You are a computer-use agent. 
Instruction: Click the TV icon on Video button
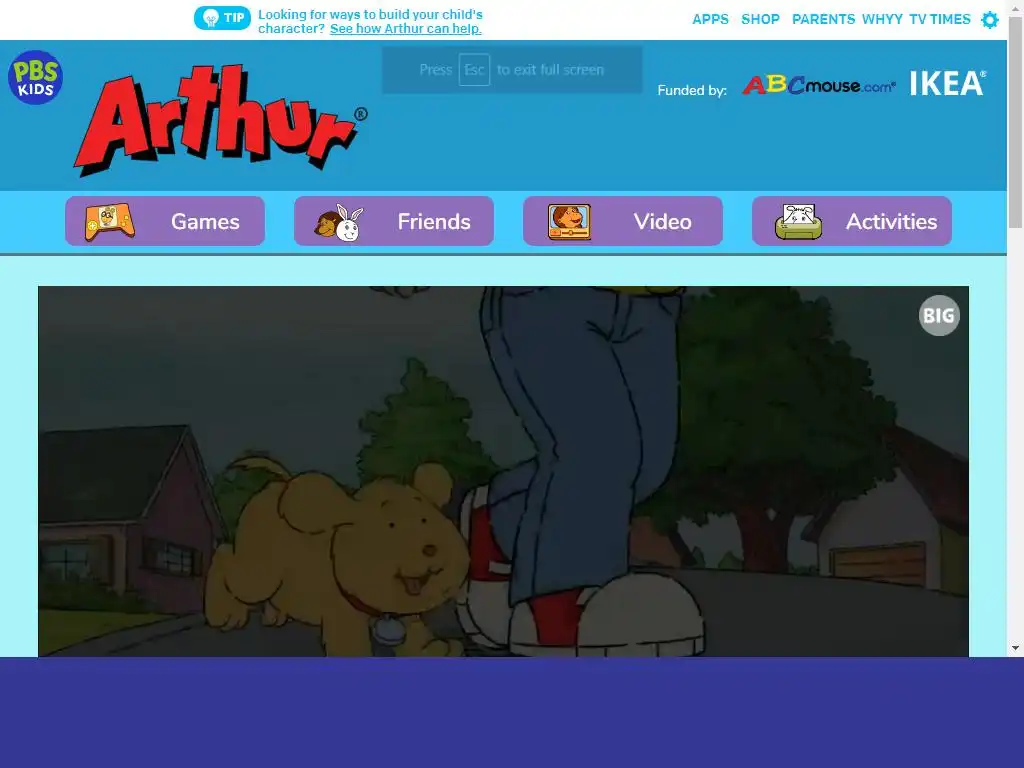click(569, 222)
